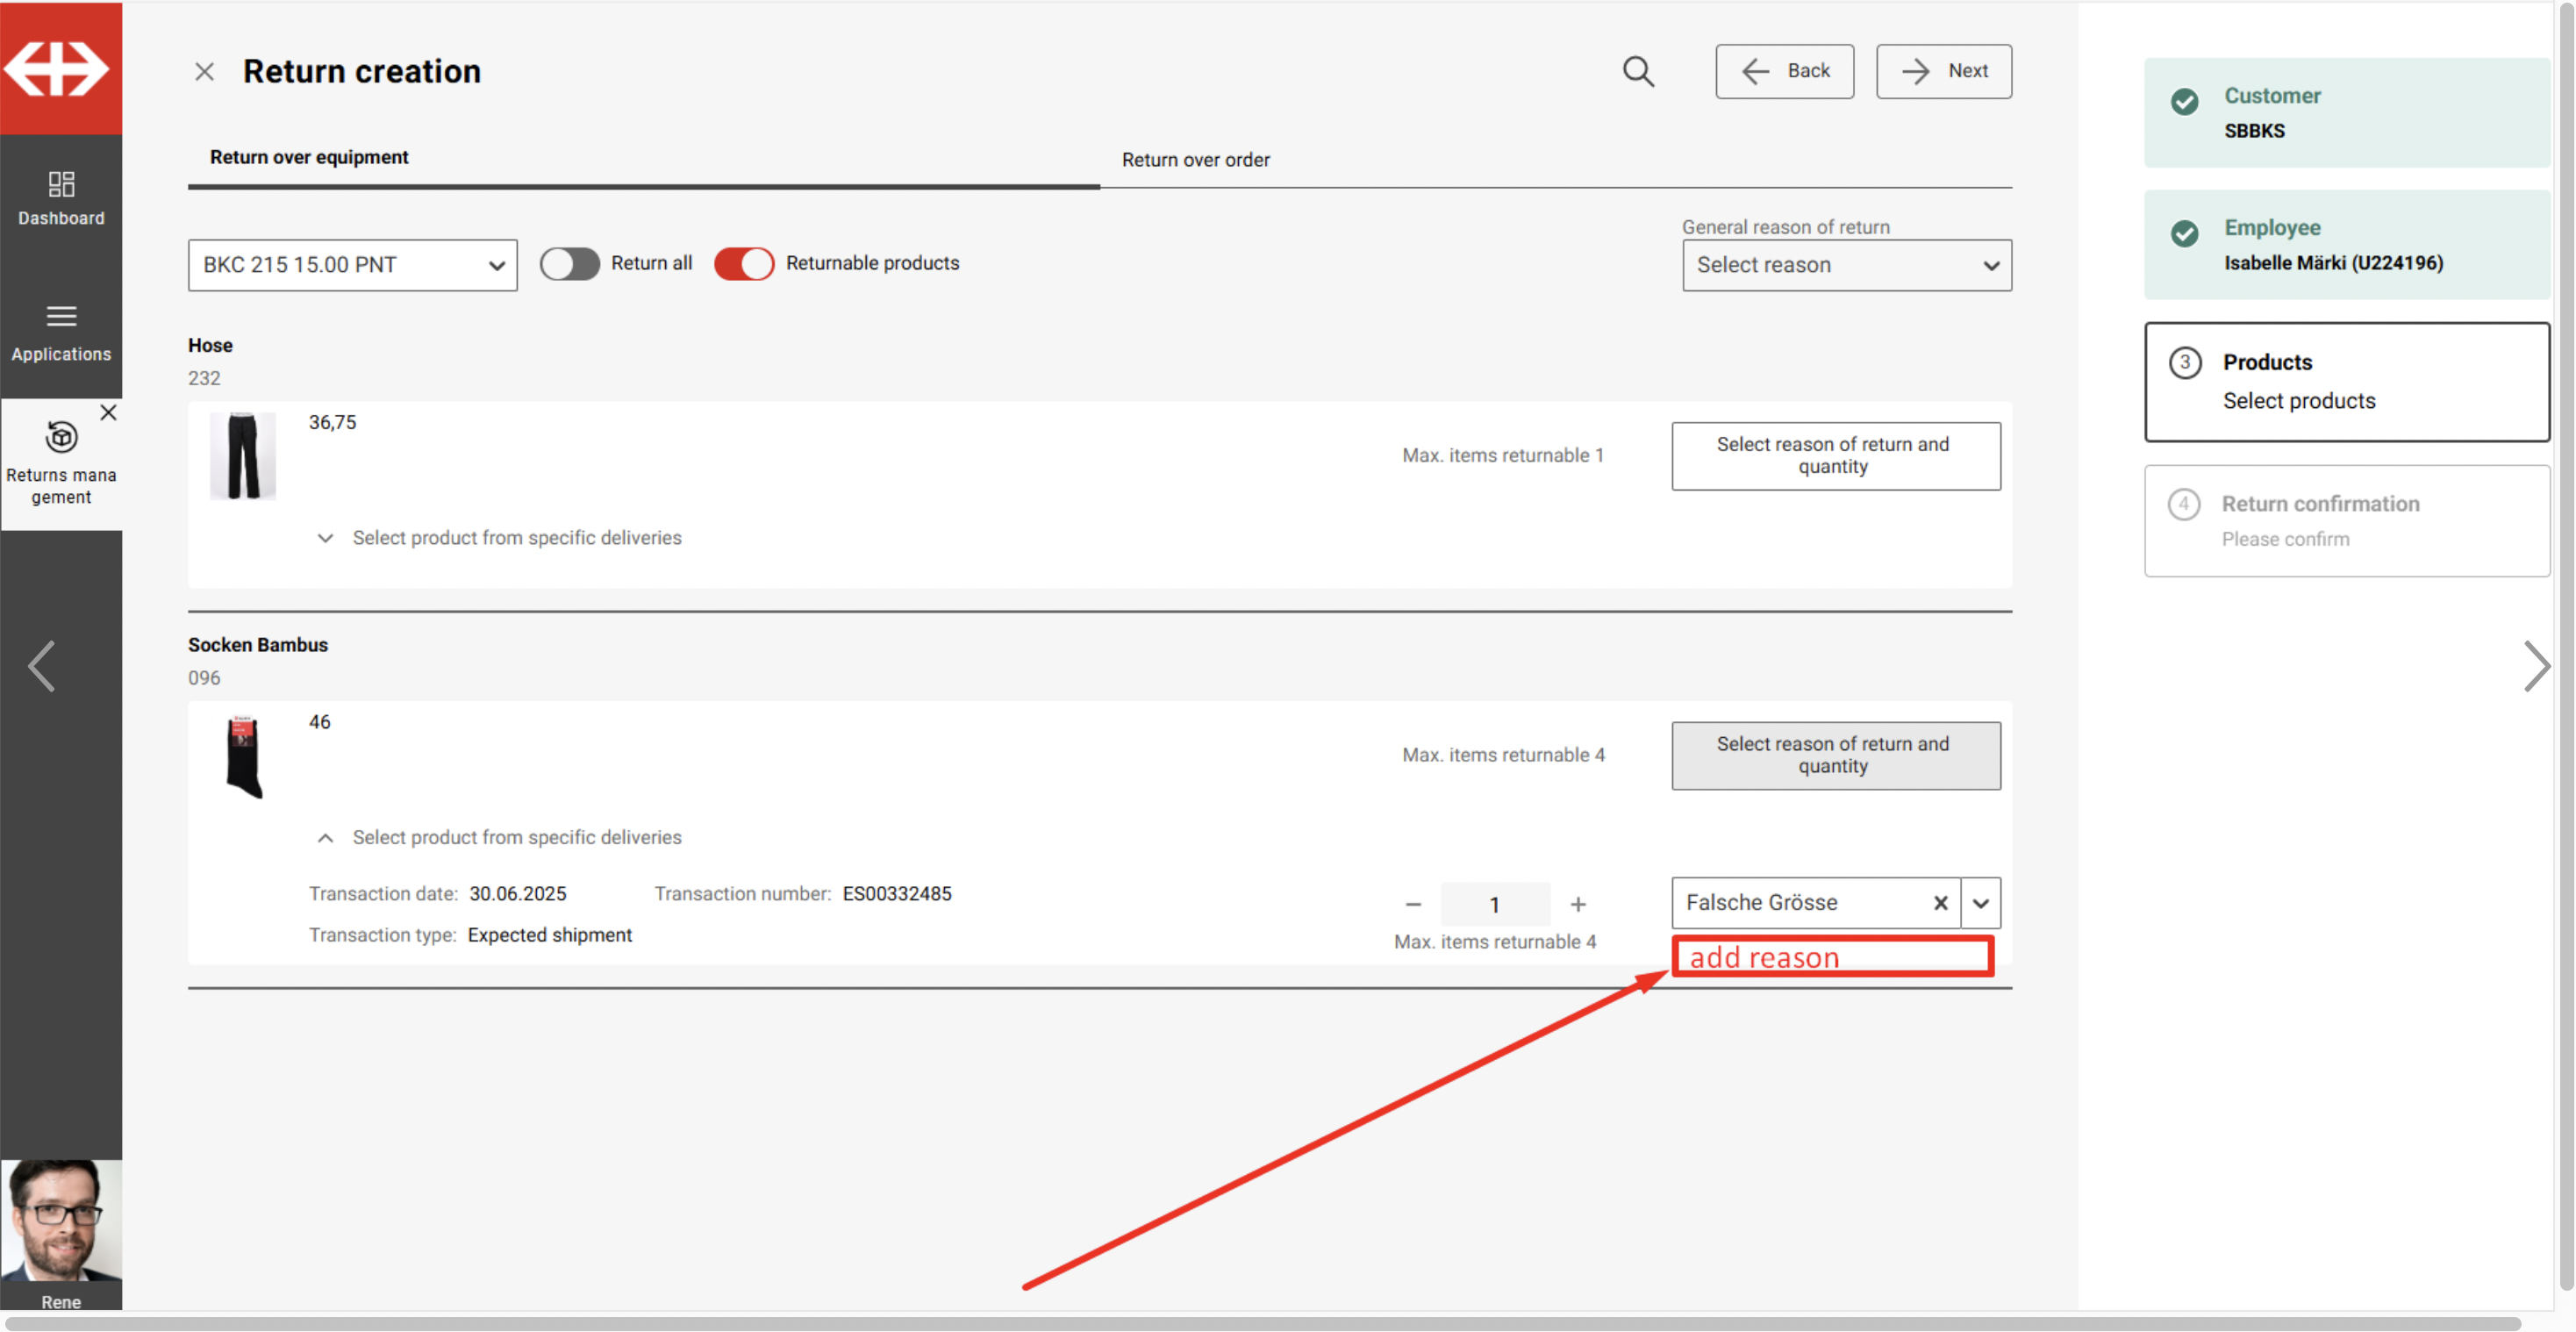Clear the Falsche Grösse selection
This screenshot has height=1332, width=2576.
pos(1940,902)
